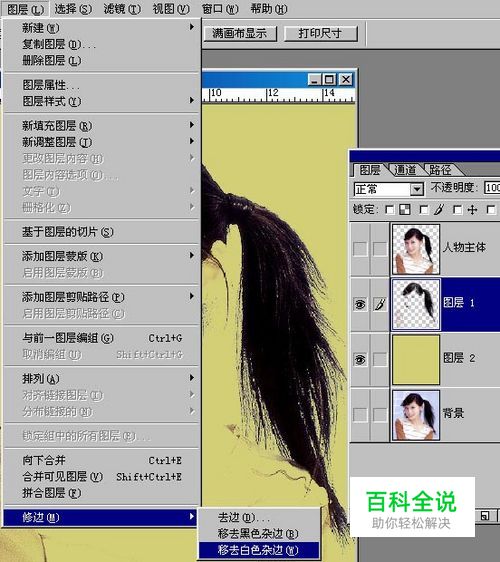Click the checkerboard transparency lock icon
This screenshot has height=562, width=500.
coord(405,210)
